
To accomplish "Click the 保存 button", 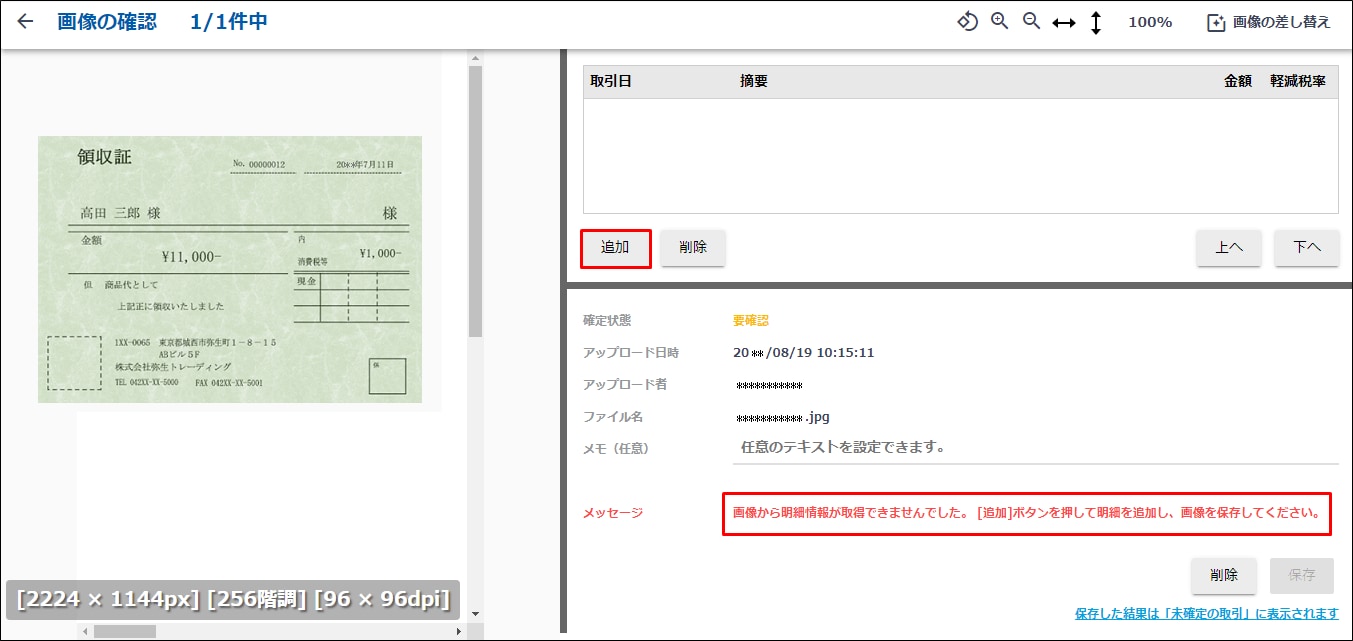I will click(1301, 575).
